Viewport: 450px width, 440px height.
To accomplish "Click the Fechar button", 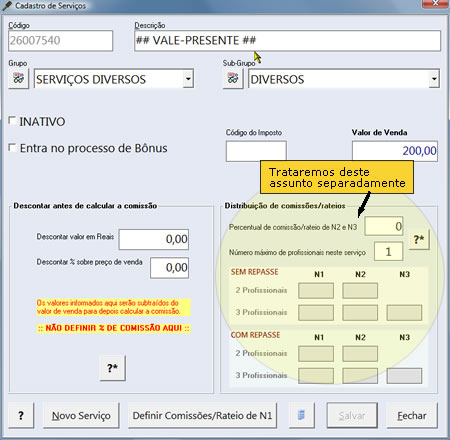I will click(412, 415).
